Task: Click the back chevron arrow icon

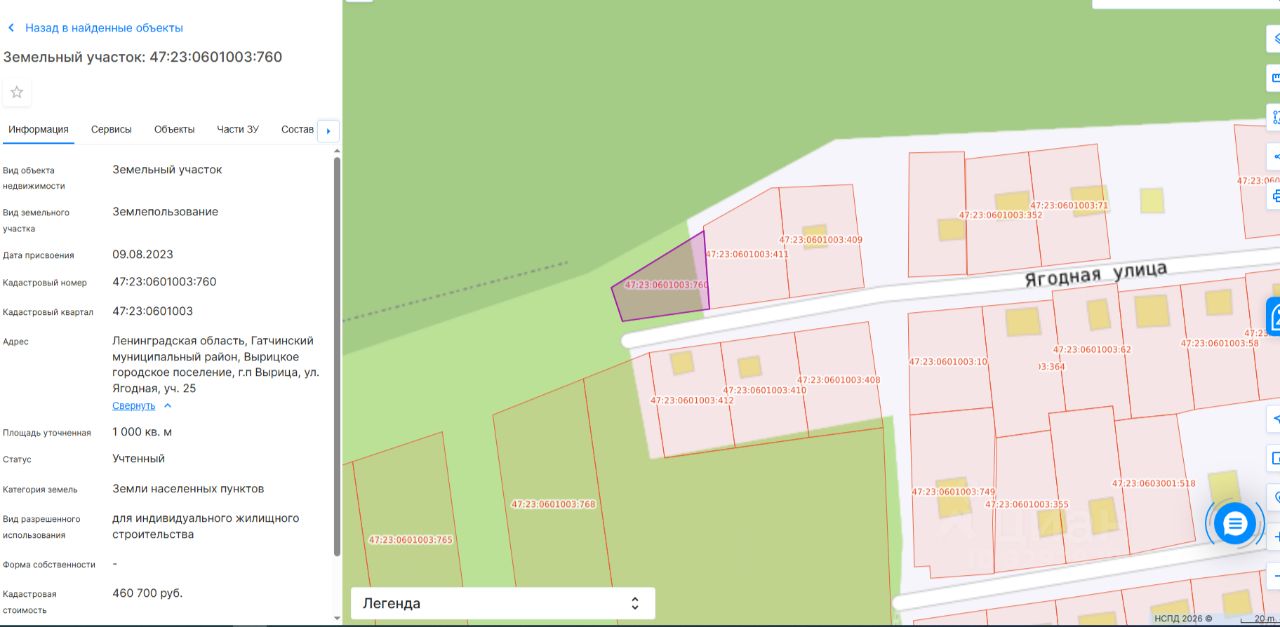Action: point(11,28)
